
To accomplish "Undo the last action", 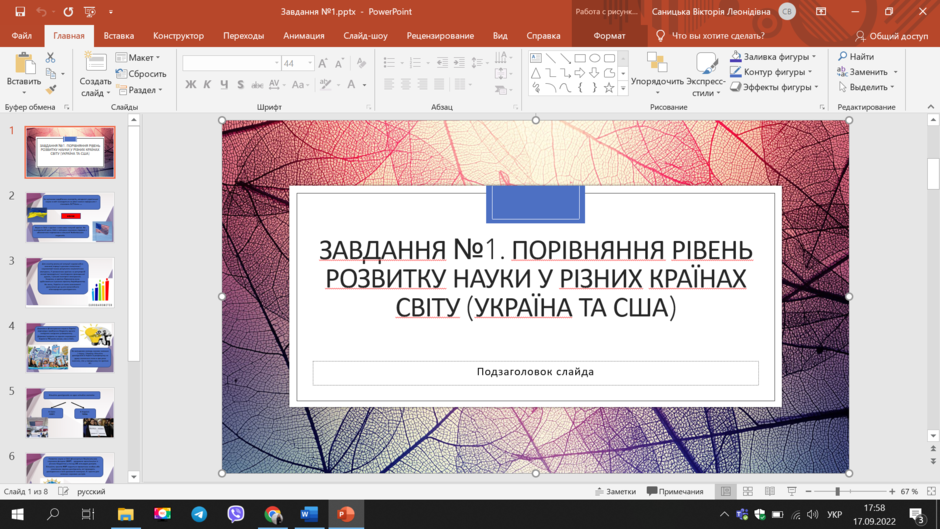I will coord(41,11).
